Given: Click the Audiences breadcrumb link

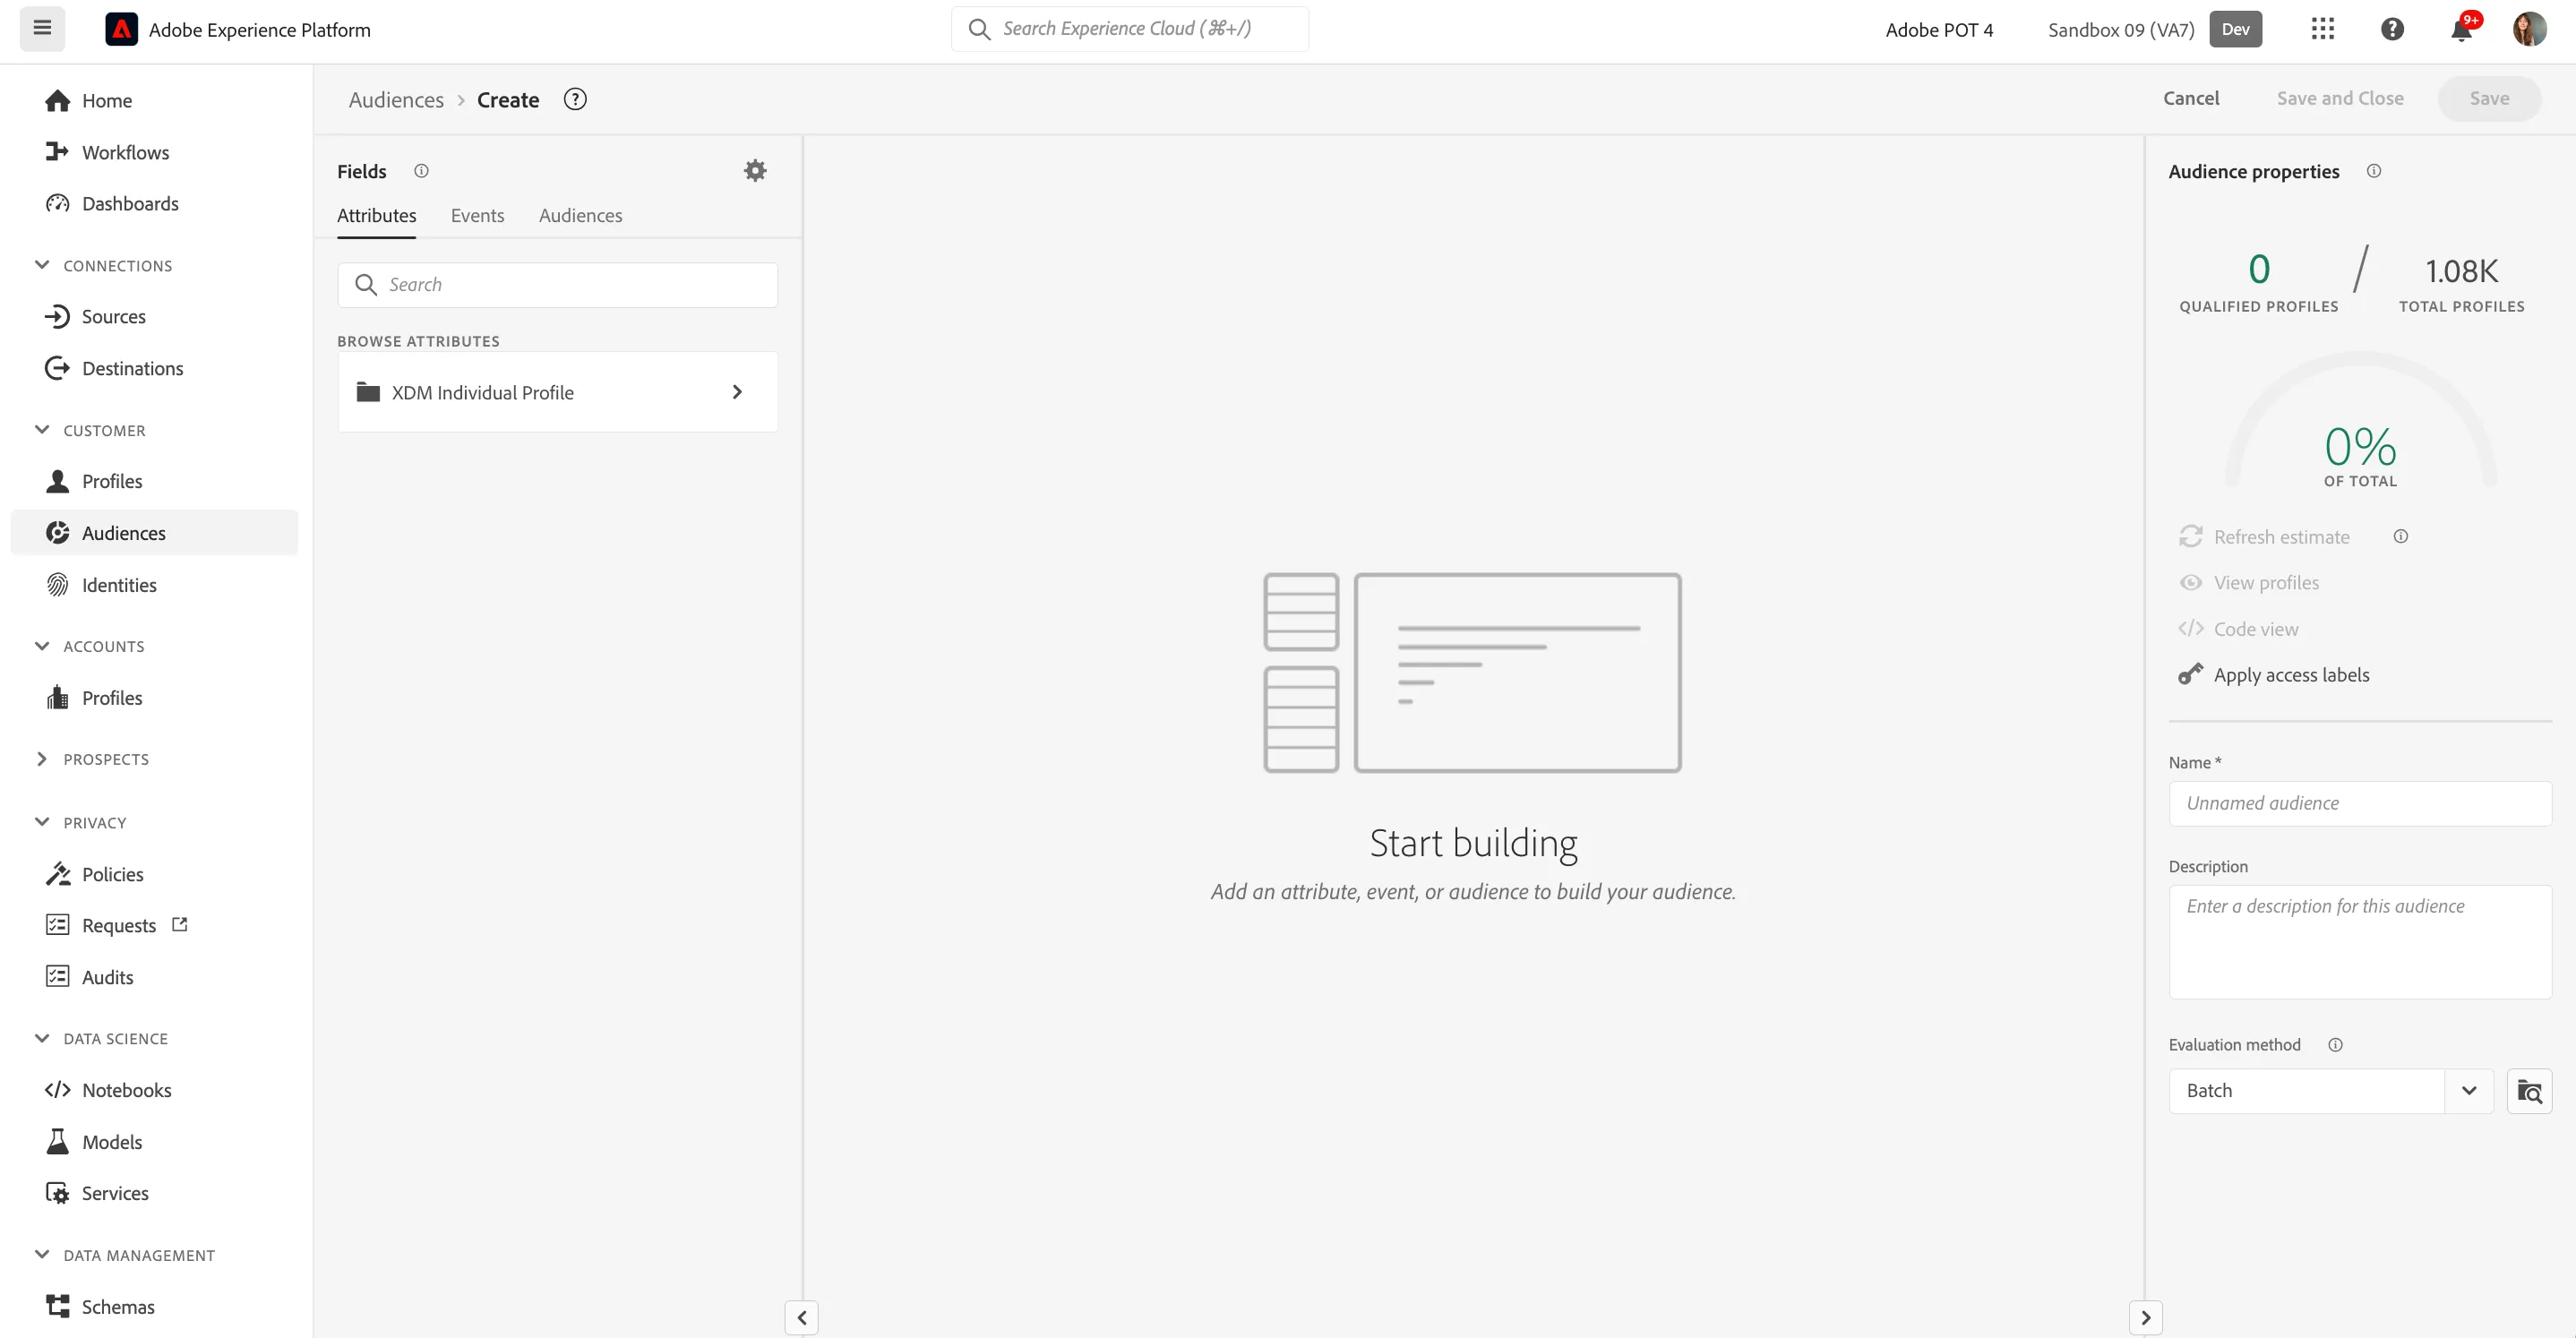Looking at the screenshot, I should point(396,100).
